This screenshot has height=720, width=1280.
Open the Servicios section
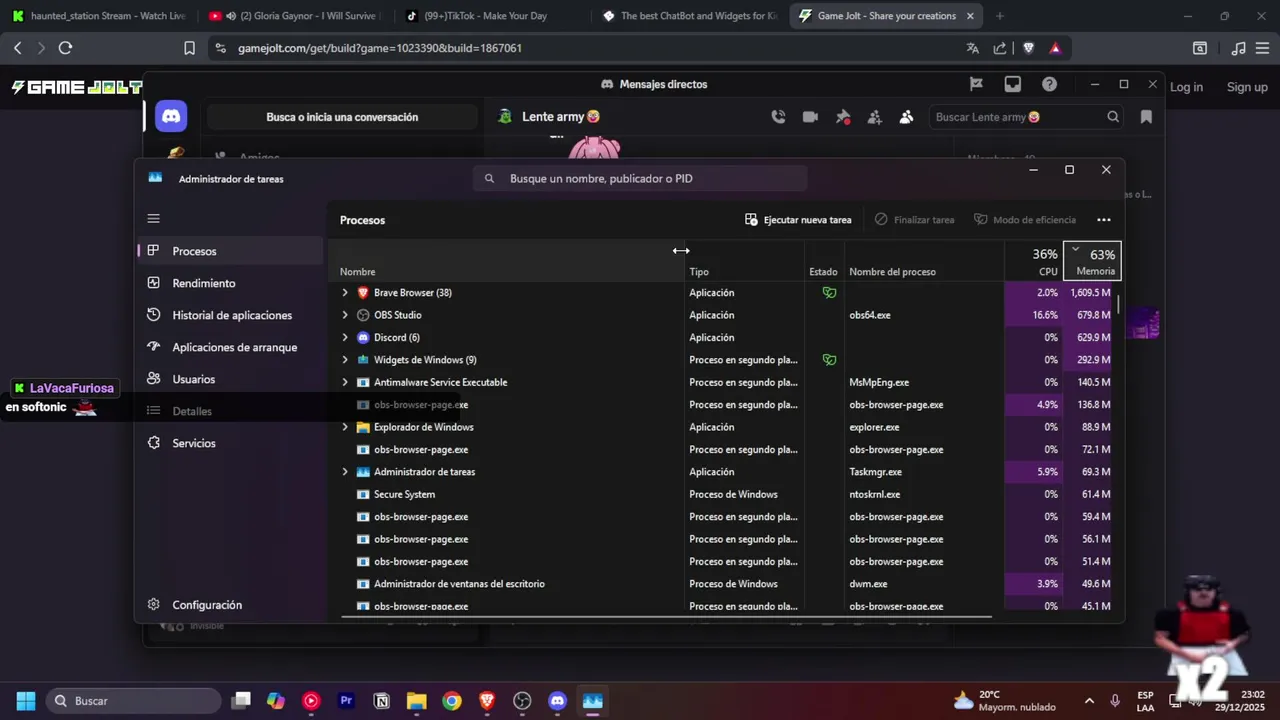pyautogui.click(x=231, y=443)
